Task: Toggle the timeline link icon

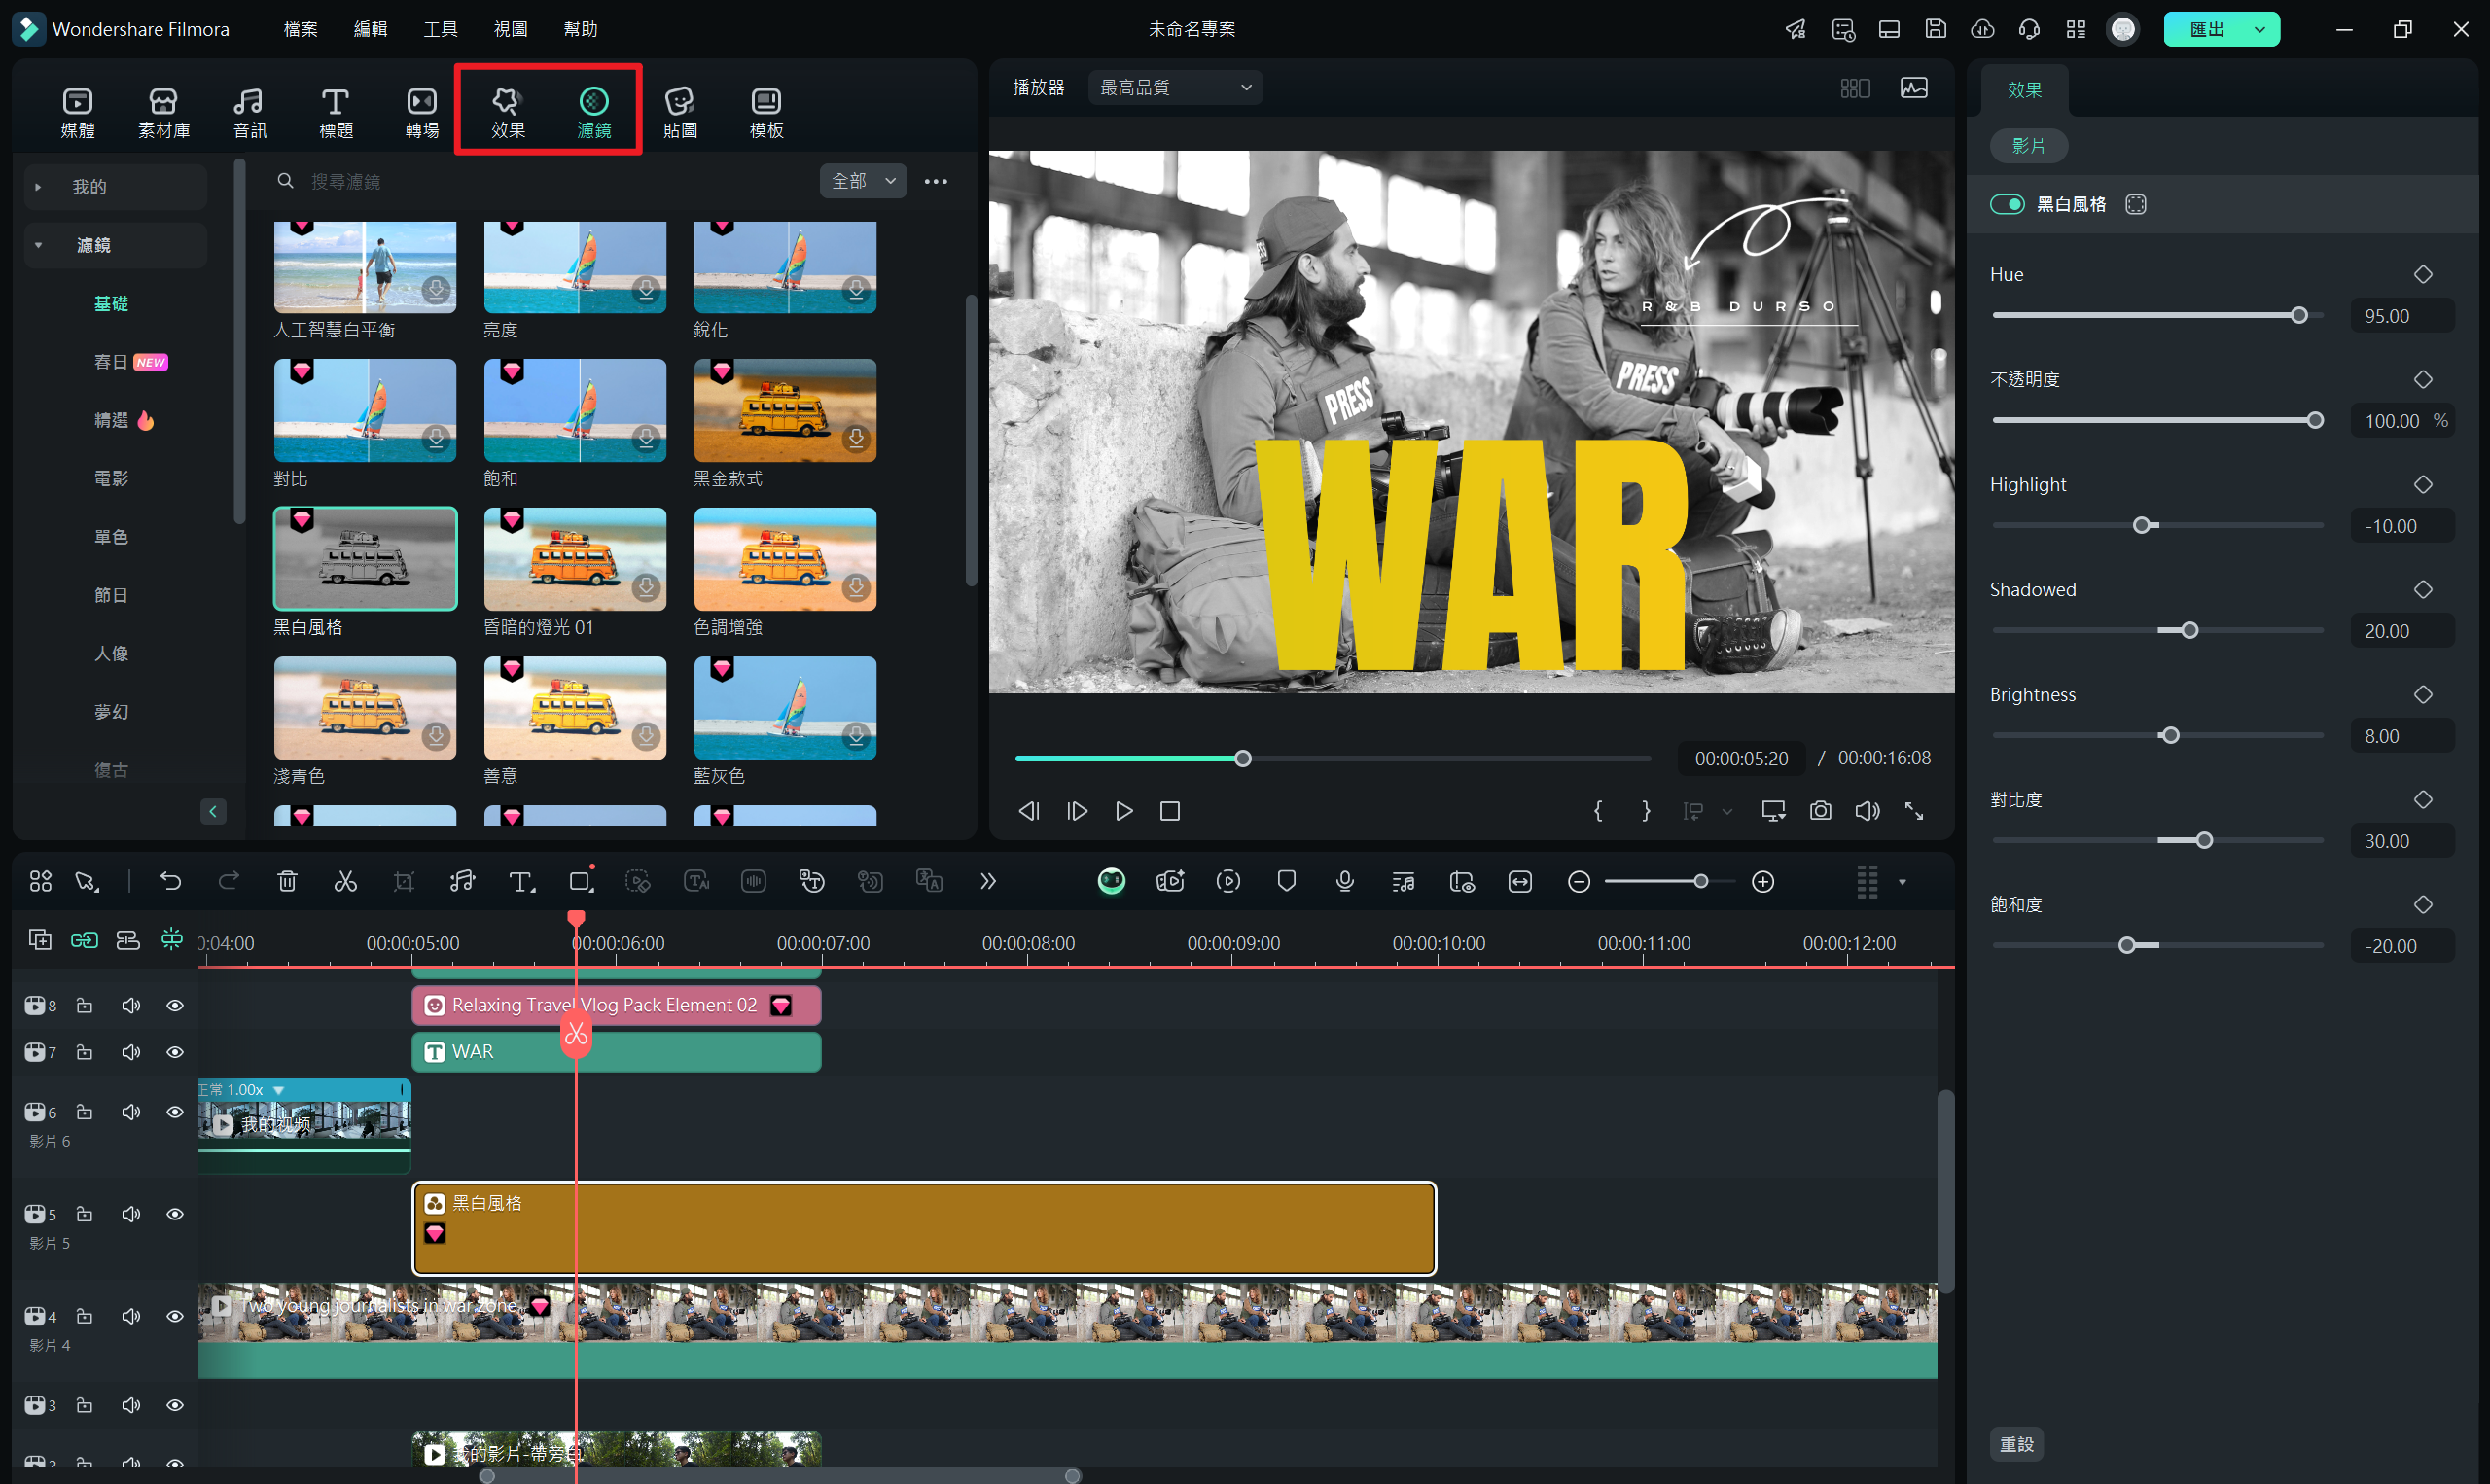Action: [84, 939]
